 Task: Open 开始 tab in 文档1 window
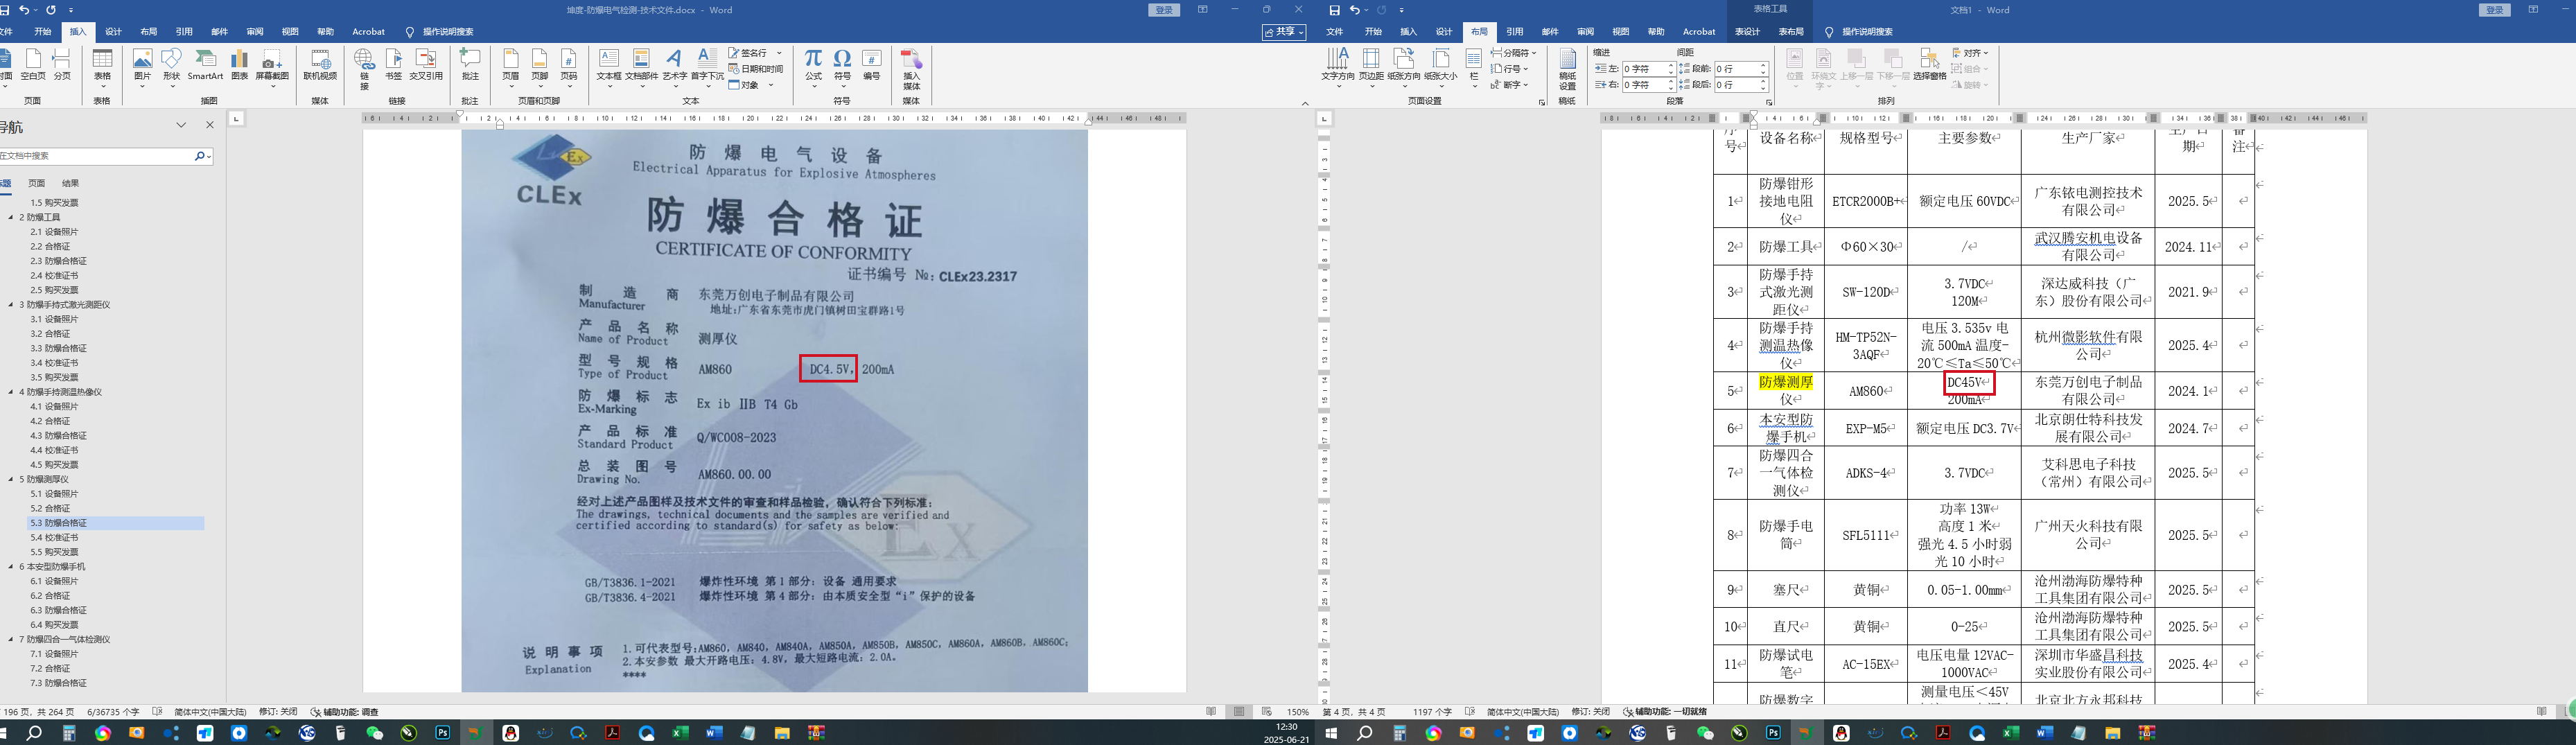(1373, 32)
